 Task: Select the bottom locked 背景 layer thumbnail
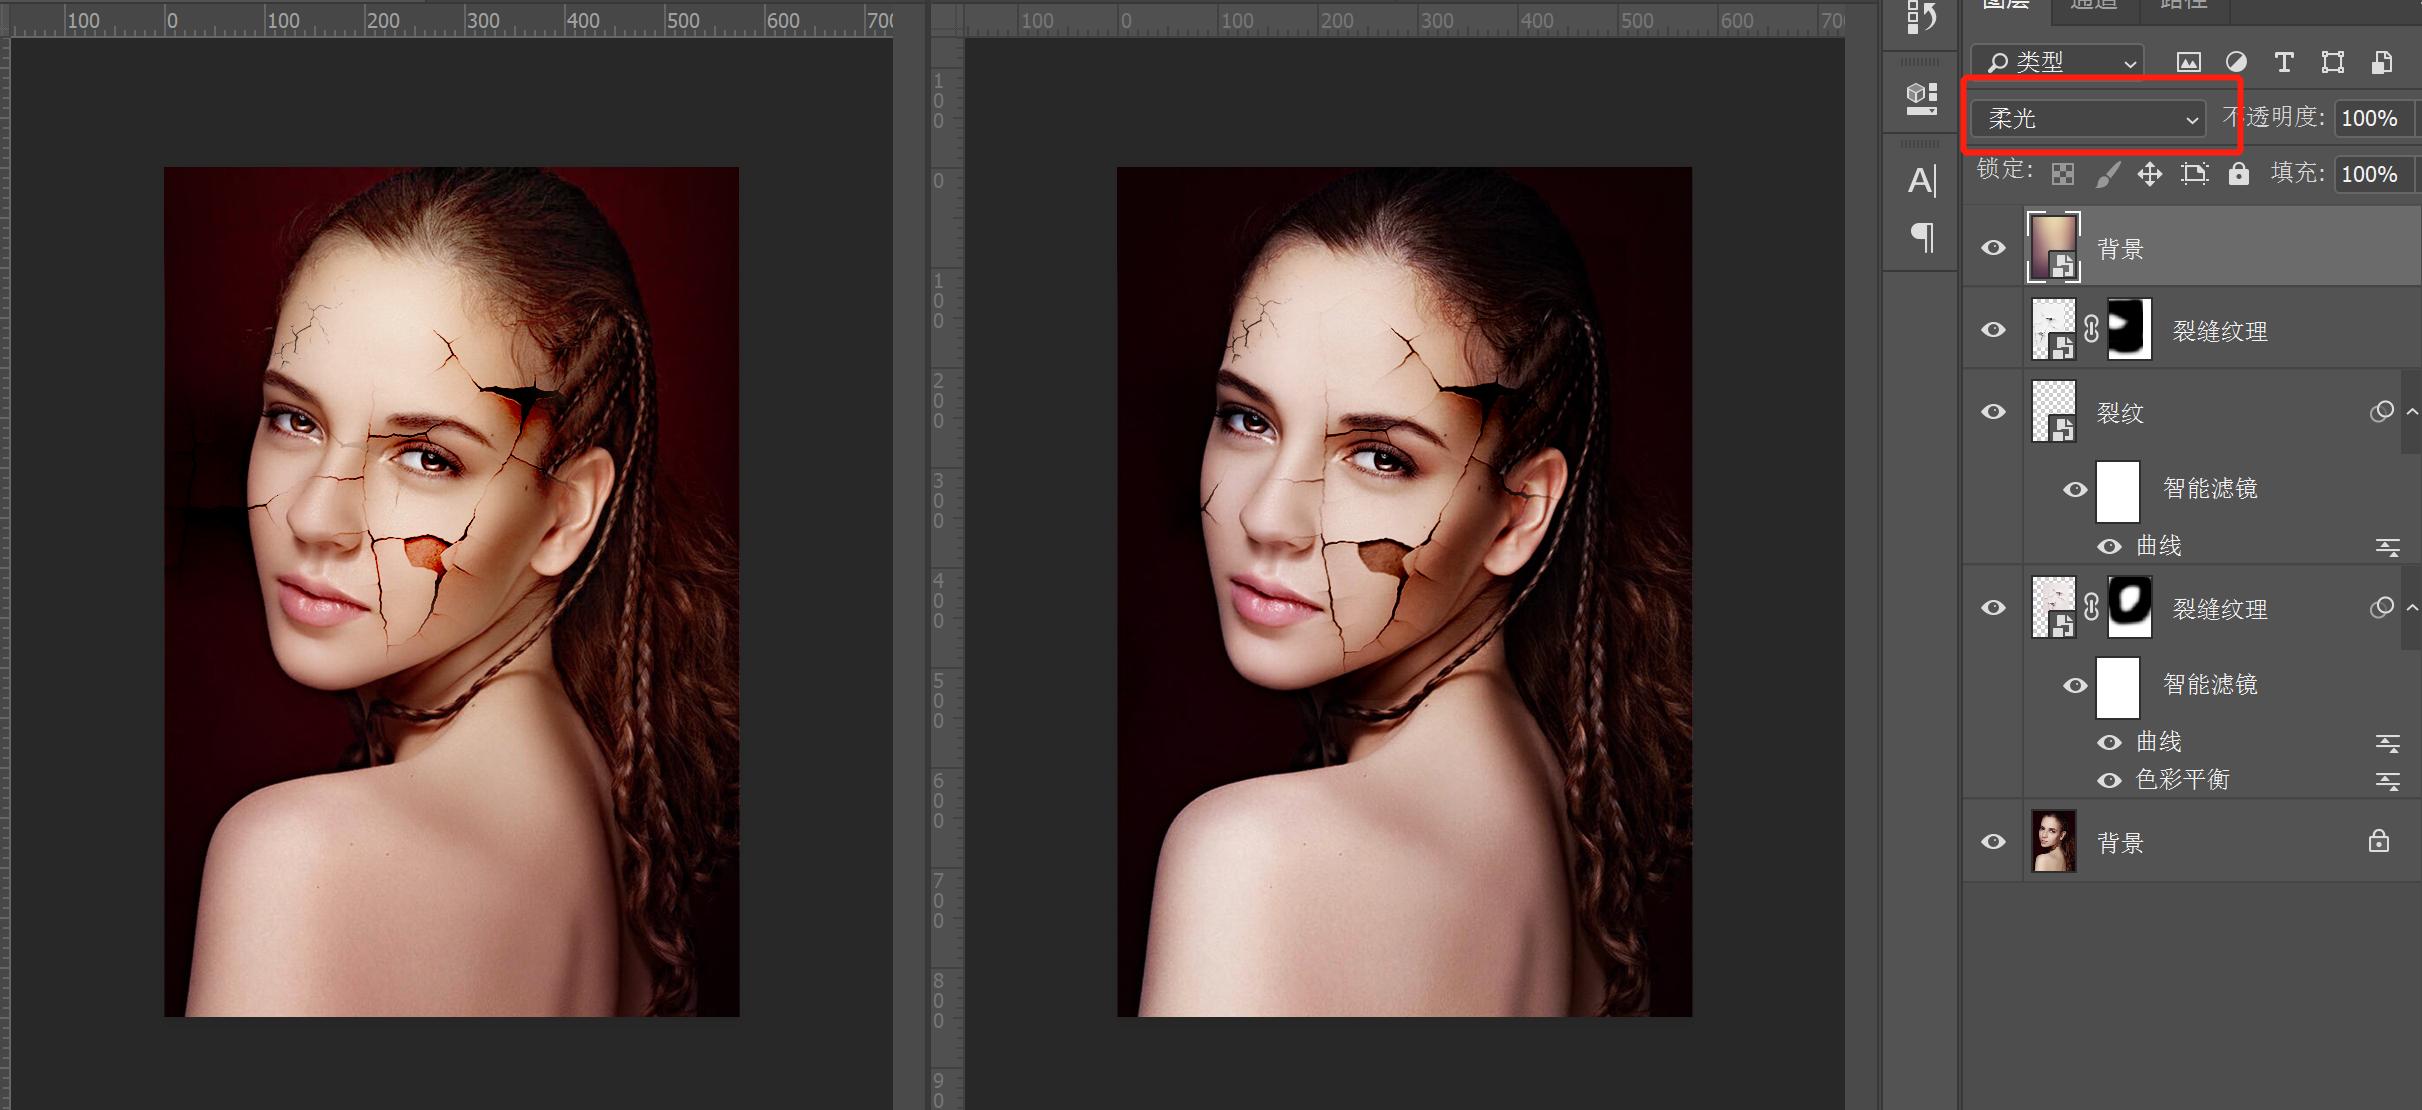pos(2054,842)
